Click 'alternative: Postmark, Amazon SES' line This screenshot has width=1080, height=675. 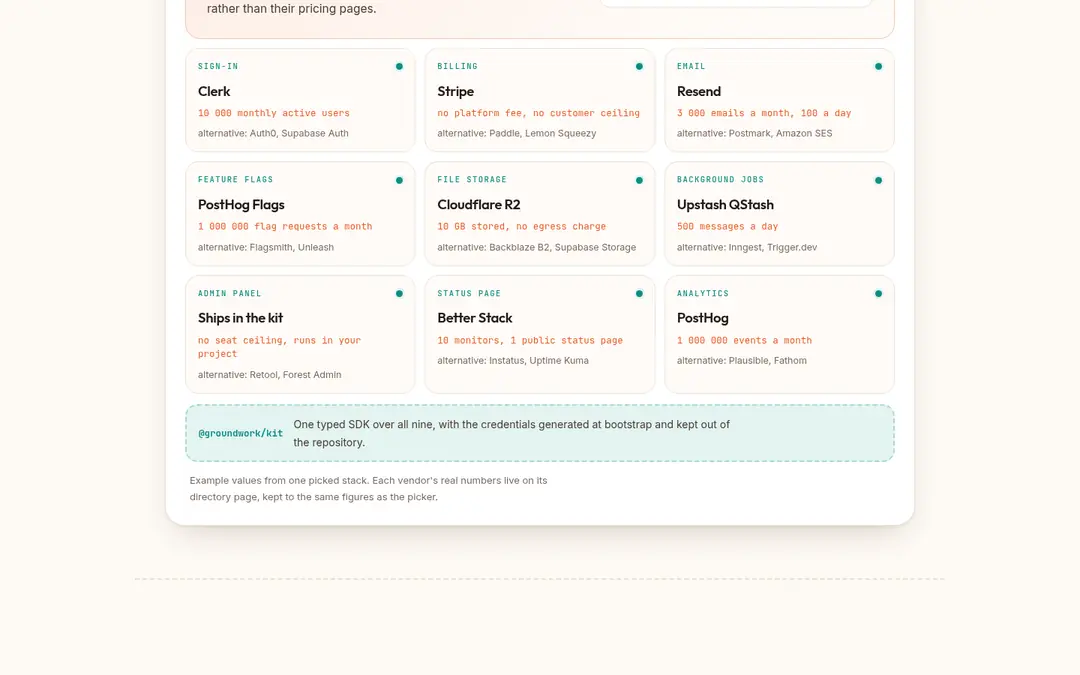[754, 133]
